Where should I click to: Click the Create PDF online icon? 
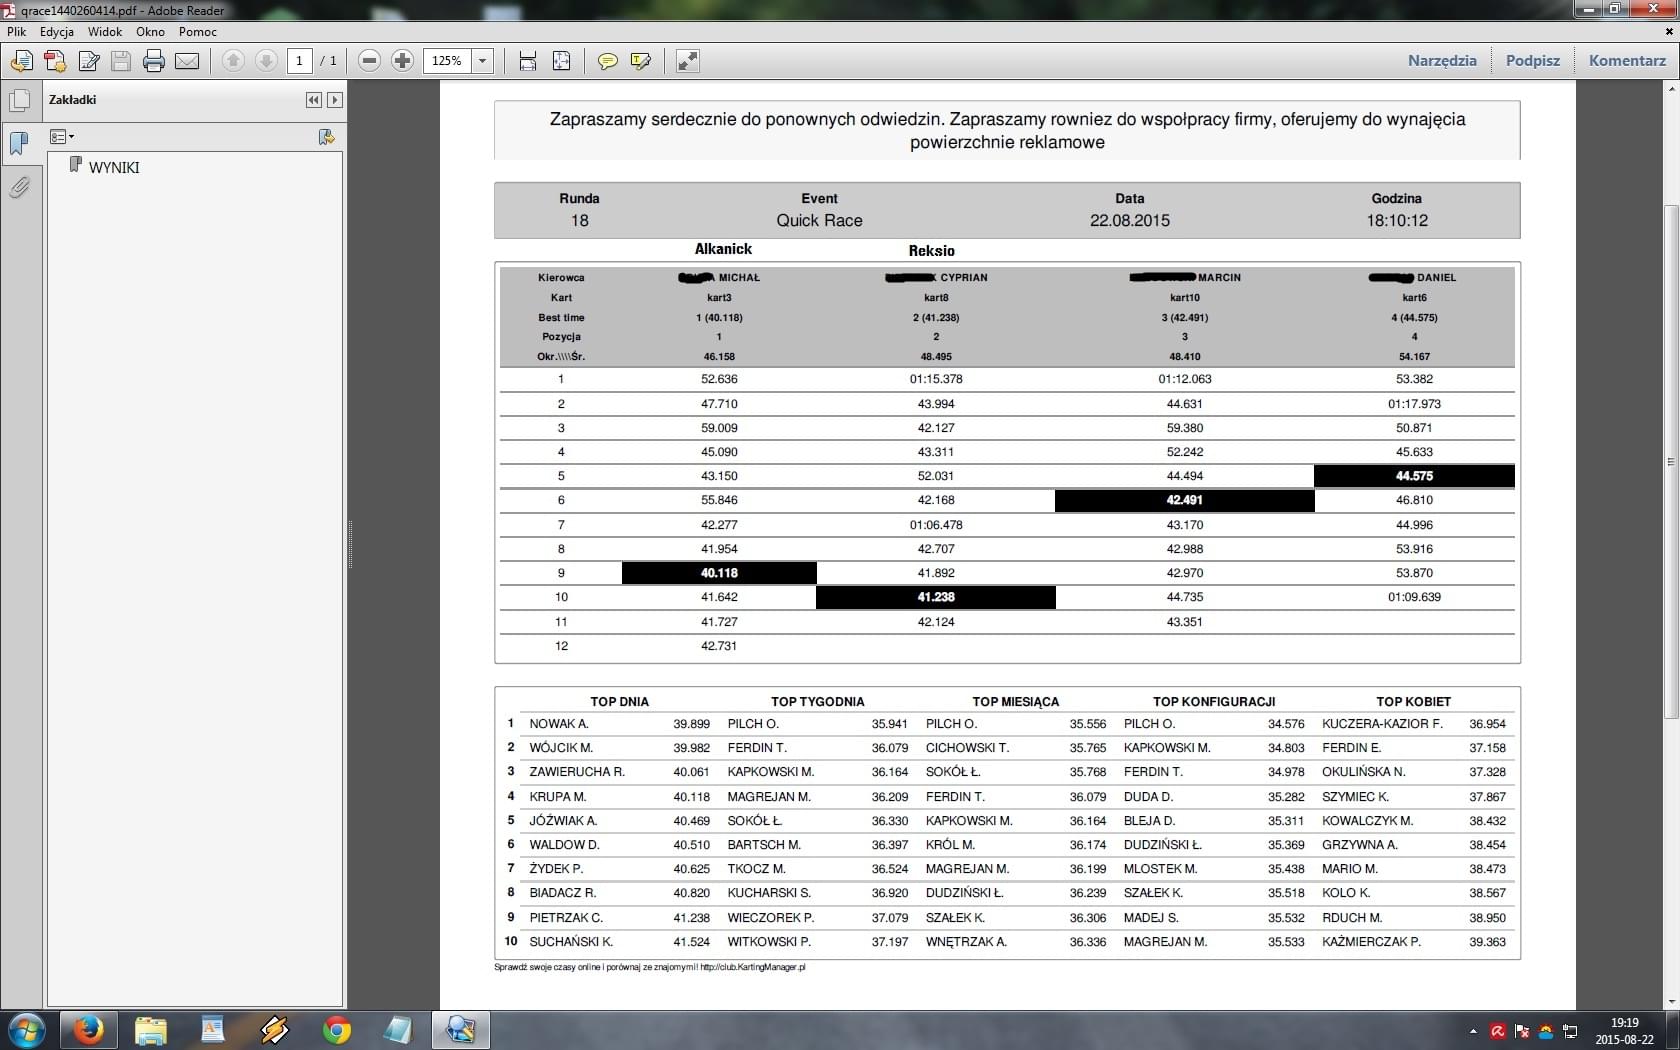point(55,62)
